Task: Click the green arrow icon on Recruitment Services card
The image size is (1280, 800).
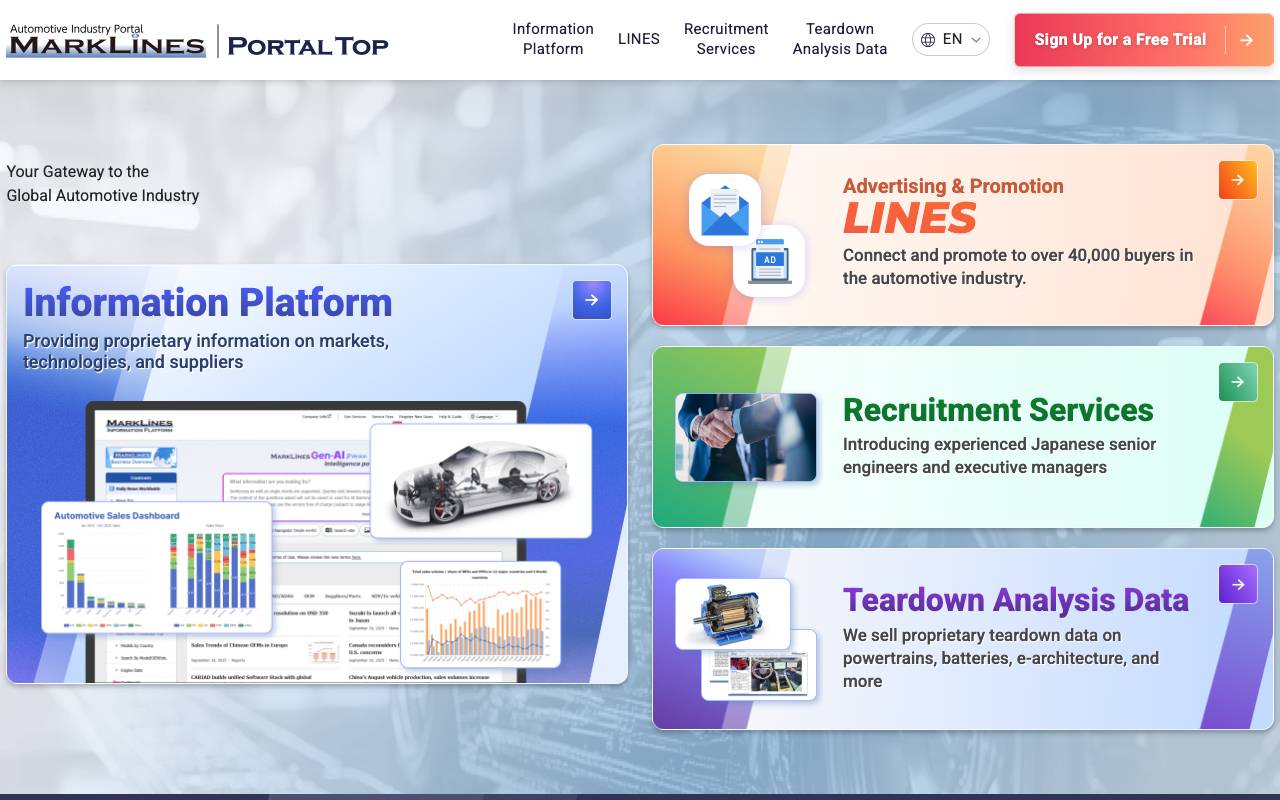Action: [x=1237, y=382]
